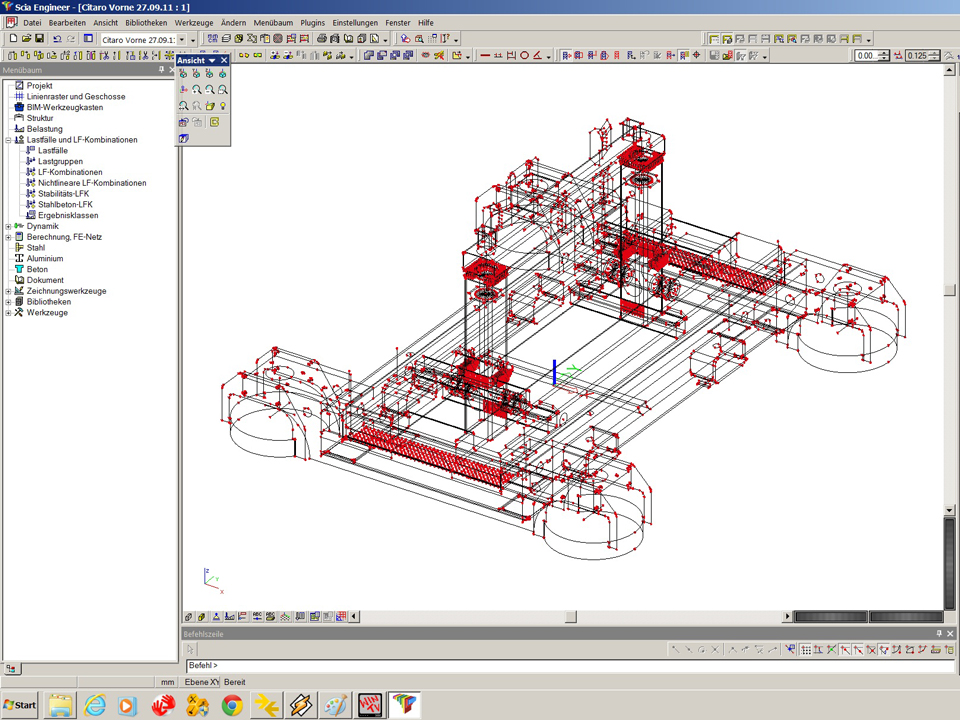This screenshot has width=960, height=720.
Task: Open the Werkzeuge menu
Action: point(194,22)
